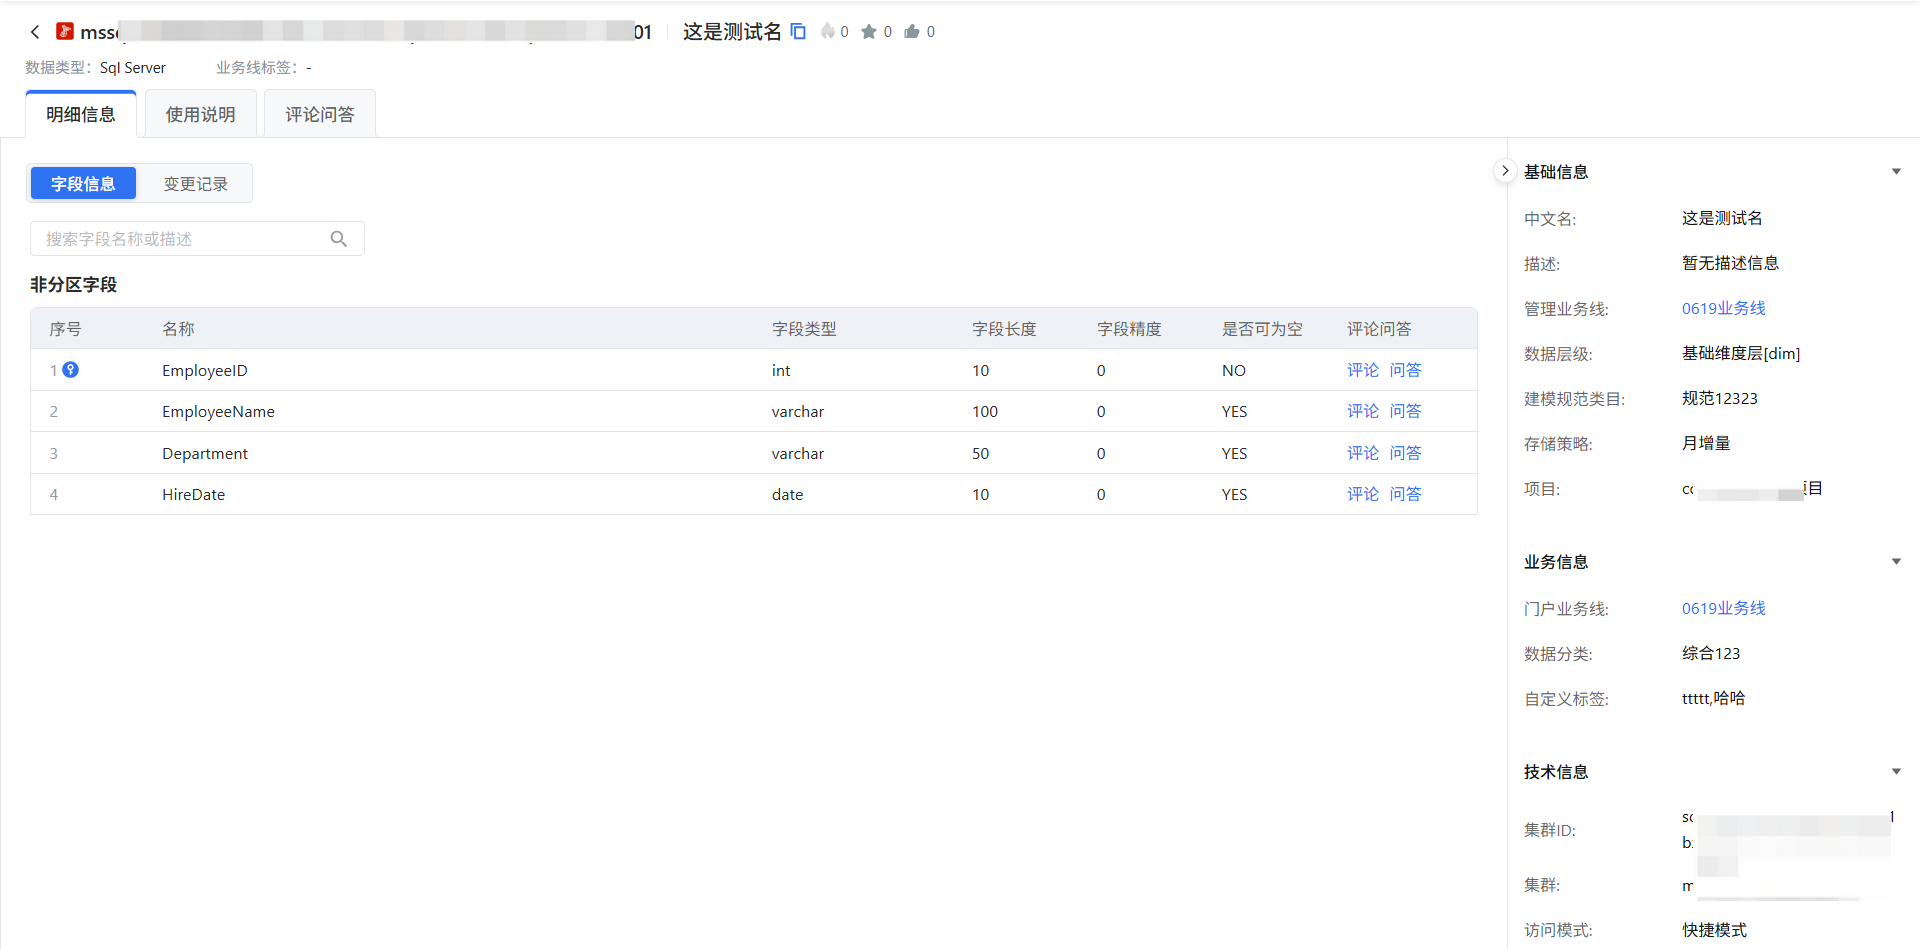Click 评论 link for EmployeeName row
This screenshot has height=949, width=1920.
coord(1362,411)
